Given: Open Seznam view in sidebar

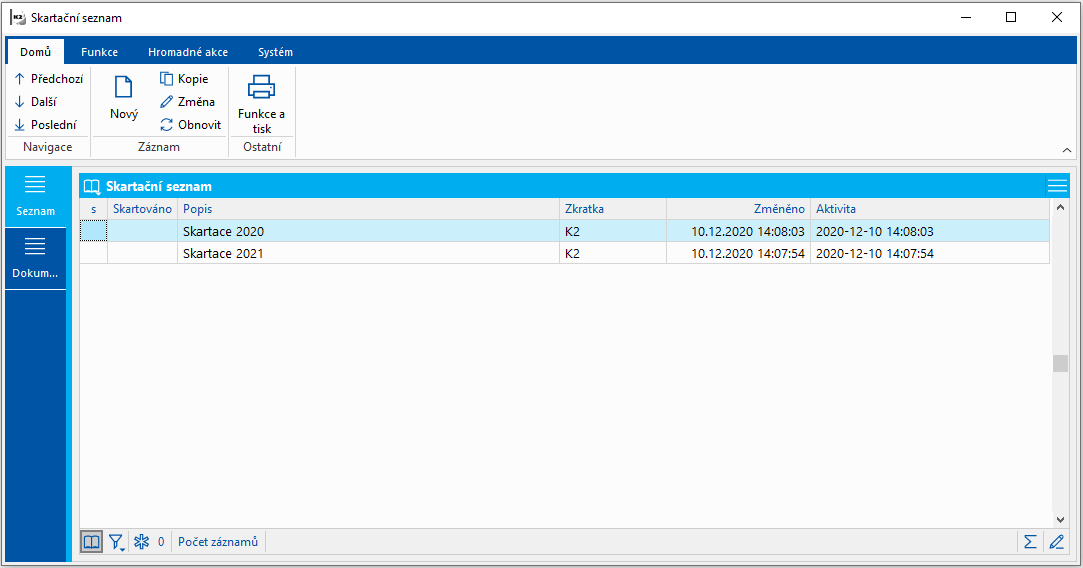Looking at the screenshot, I should click(x=35, y=196).
